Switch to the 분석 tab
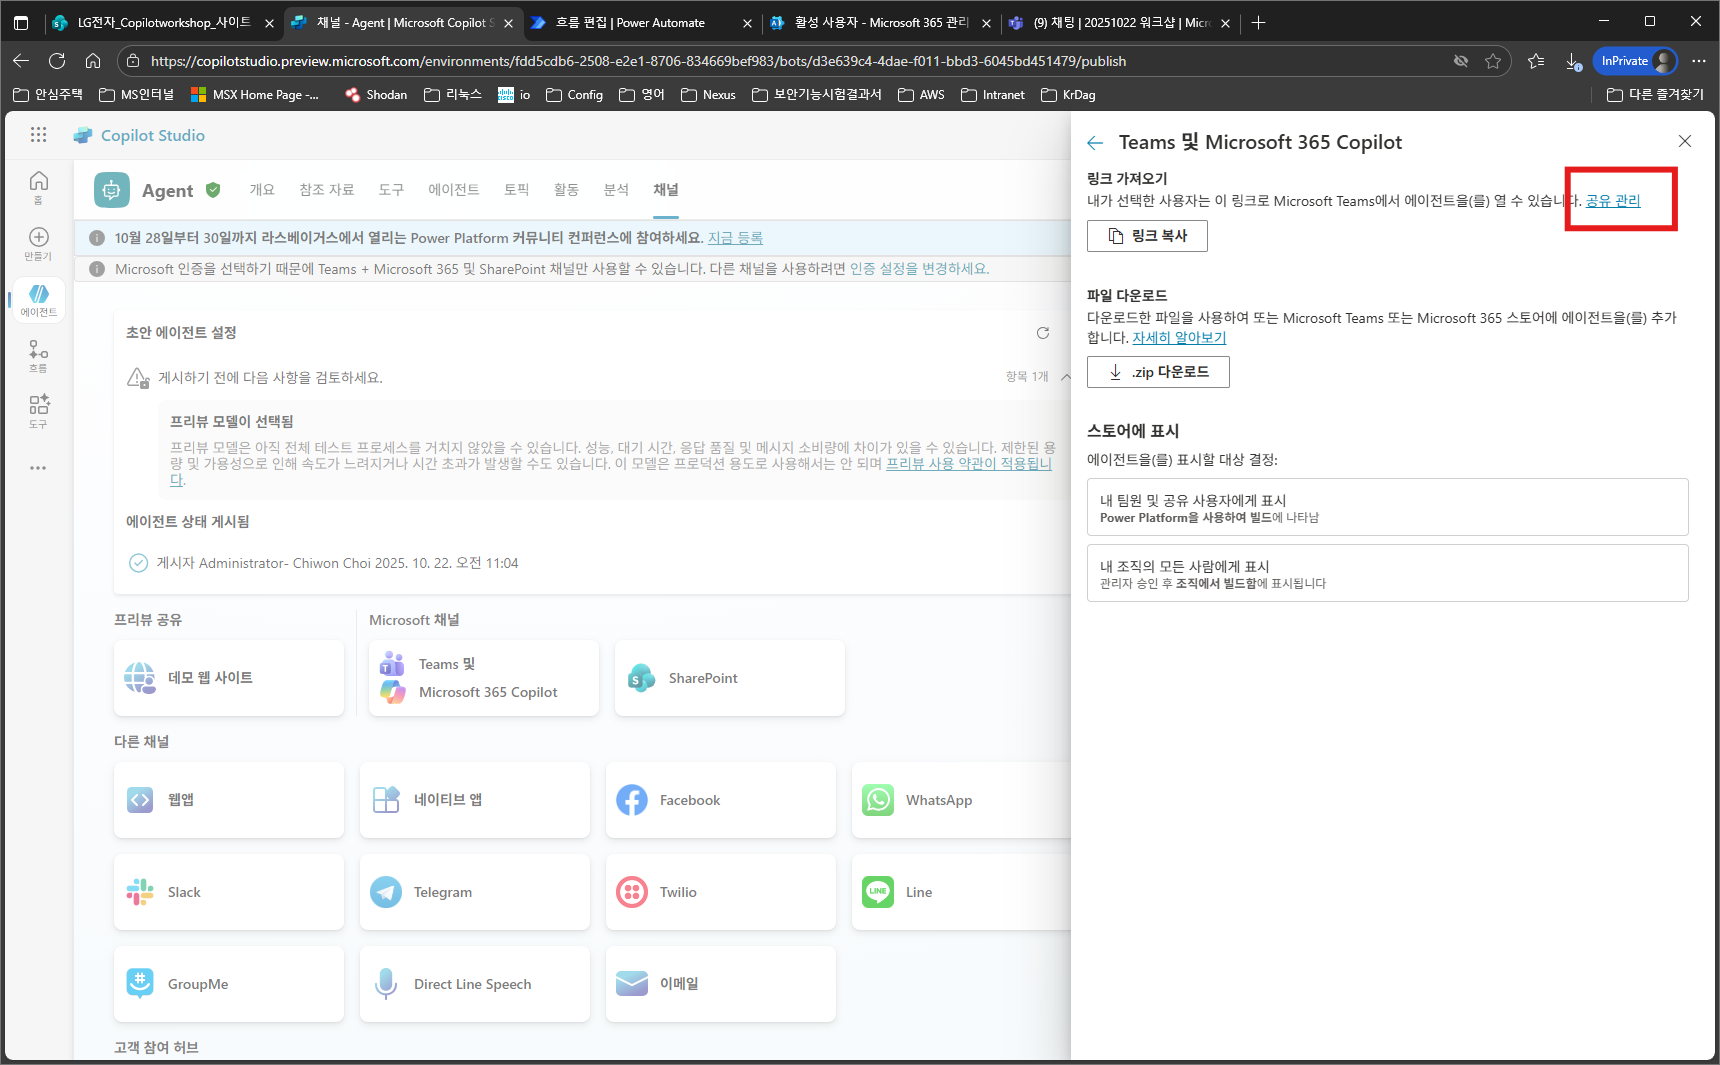Screen dimensions: 1720x1065 tap(616, 190)
